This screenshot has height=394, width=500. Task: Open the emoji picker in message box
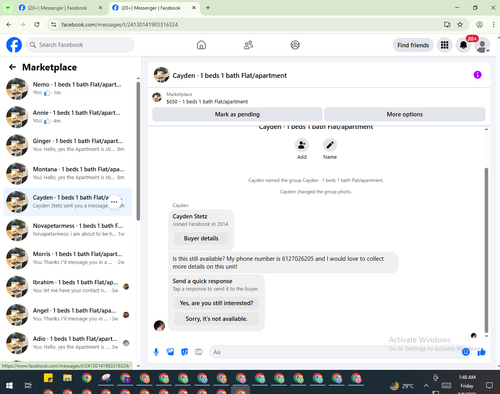pyautogui.click(x=466, y=352)
